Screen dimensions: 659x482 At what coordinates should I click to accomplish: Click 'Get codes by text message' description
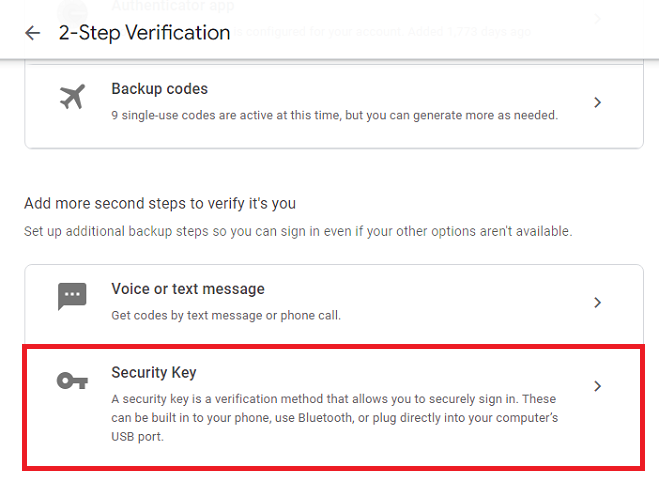tap(226, 315)
